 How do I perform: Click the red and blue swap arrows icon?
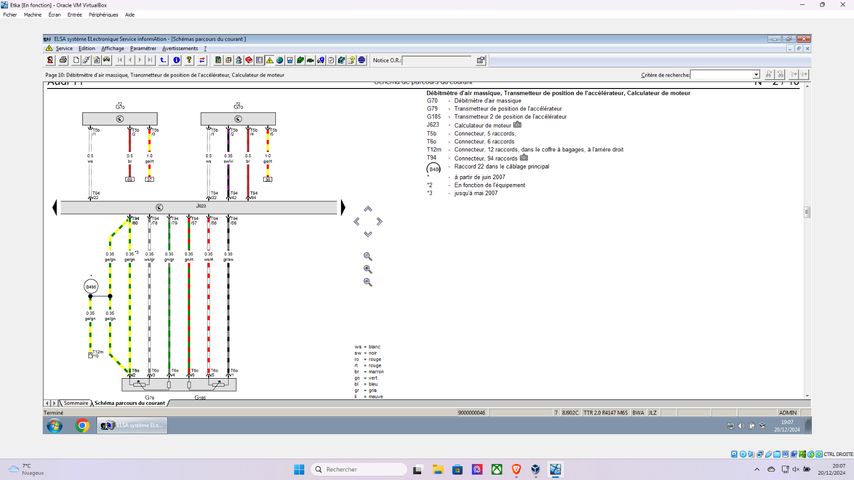202,60
